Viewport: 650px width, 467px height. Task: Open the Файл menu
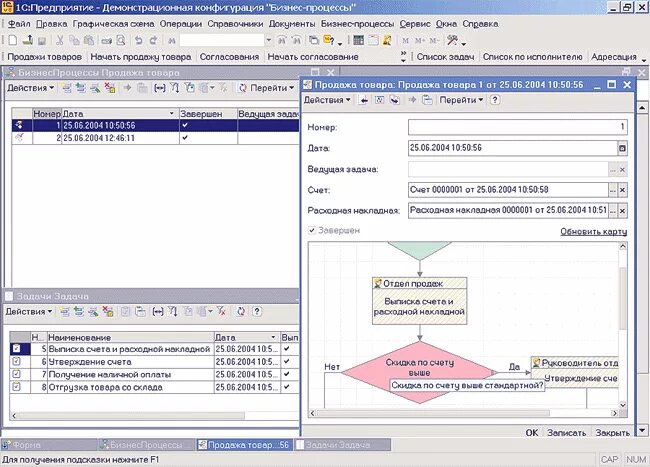(x=19, y=24)
